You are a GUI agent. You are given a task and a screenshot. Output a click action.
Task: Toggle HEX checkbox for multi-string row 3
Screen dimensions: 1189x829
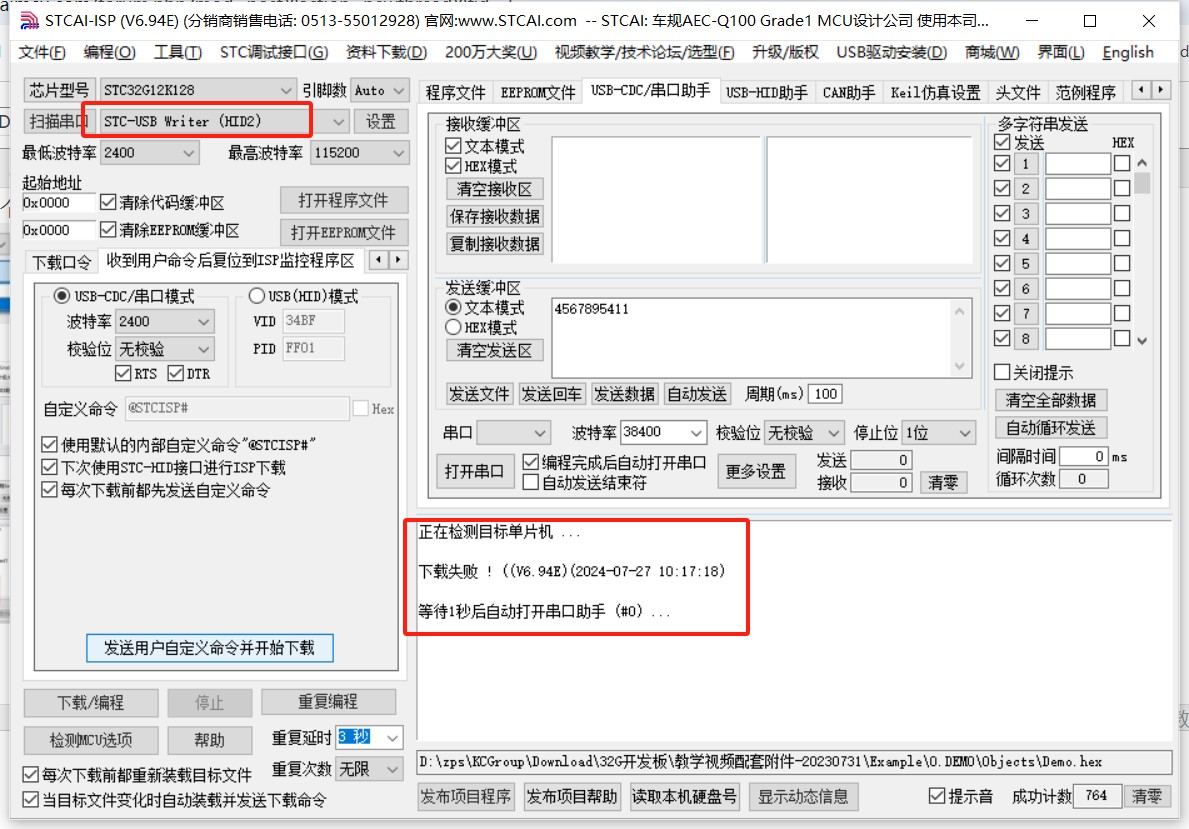(1122, 214)
